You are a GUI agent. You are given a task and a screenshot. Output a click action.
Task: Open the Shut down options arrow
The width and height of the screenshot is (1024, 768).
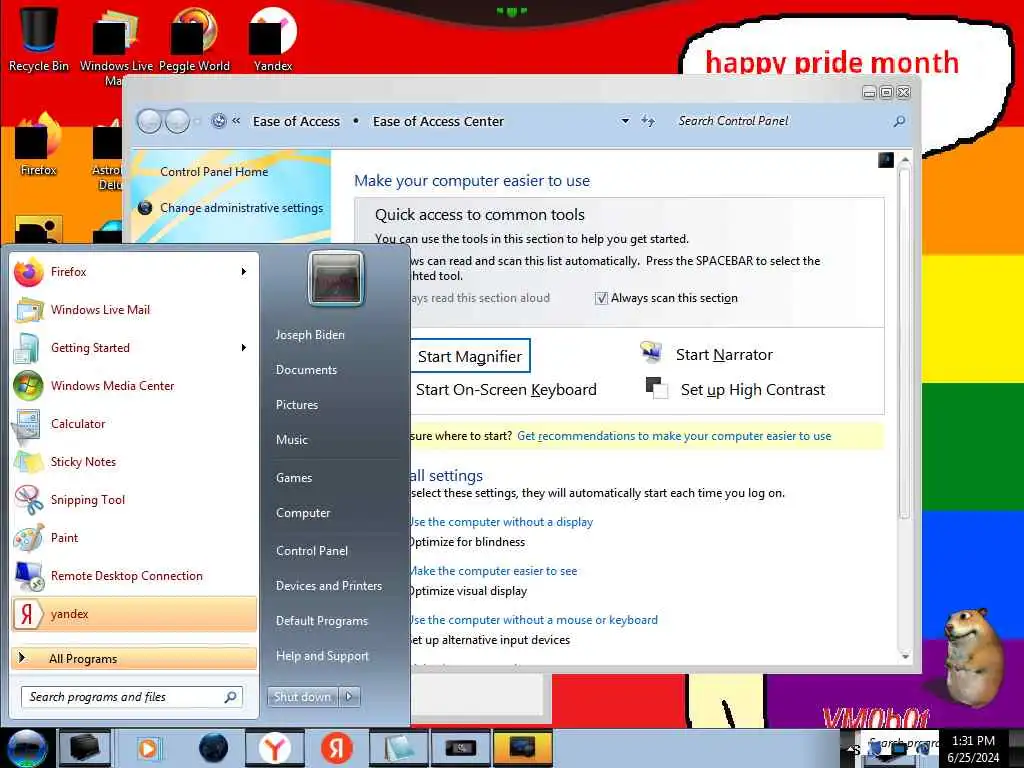[x=349, y=697]
